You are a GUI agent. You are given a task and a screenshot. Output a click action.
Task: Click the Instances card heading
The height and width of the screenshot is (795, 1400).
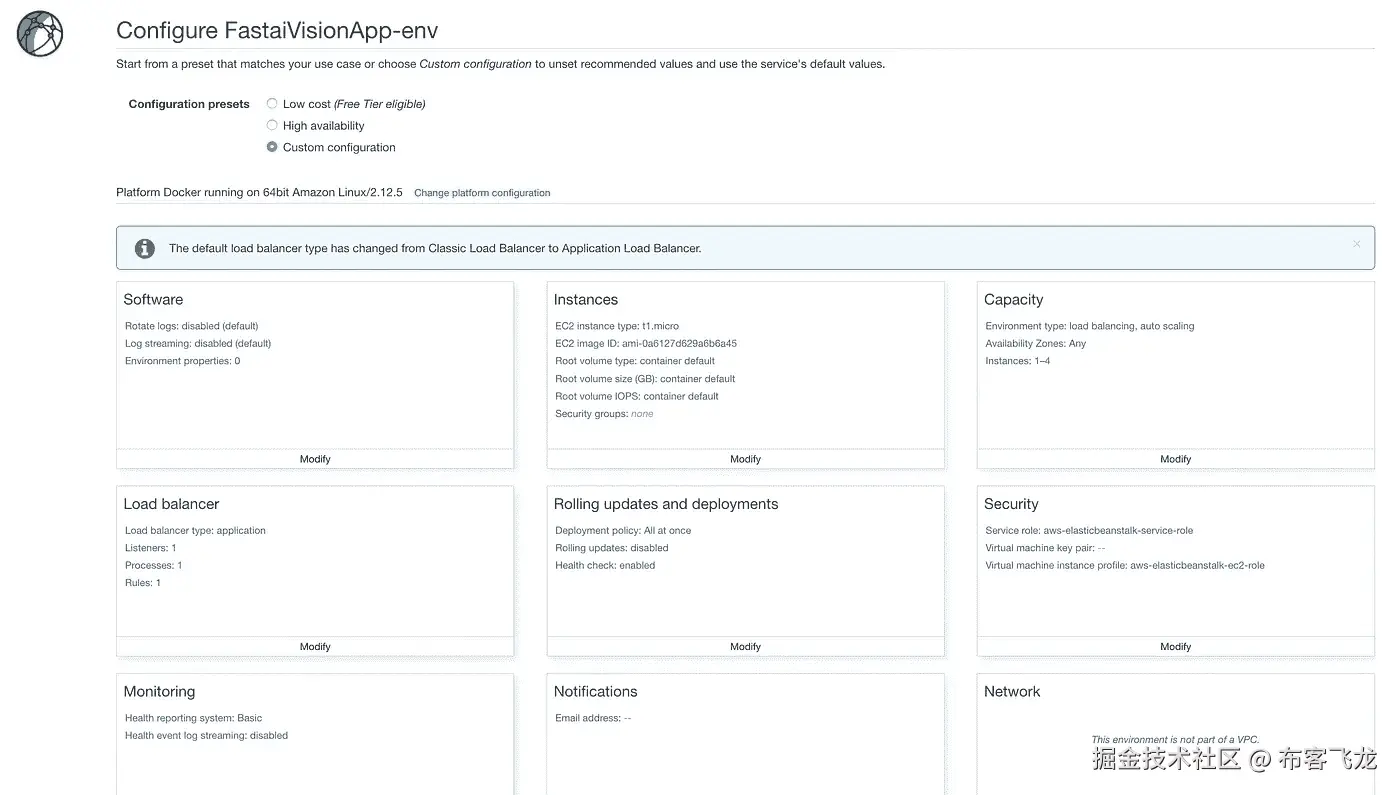pos(586,300)
